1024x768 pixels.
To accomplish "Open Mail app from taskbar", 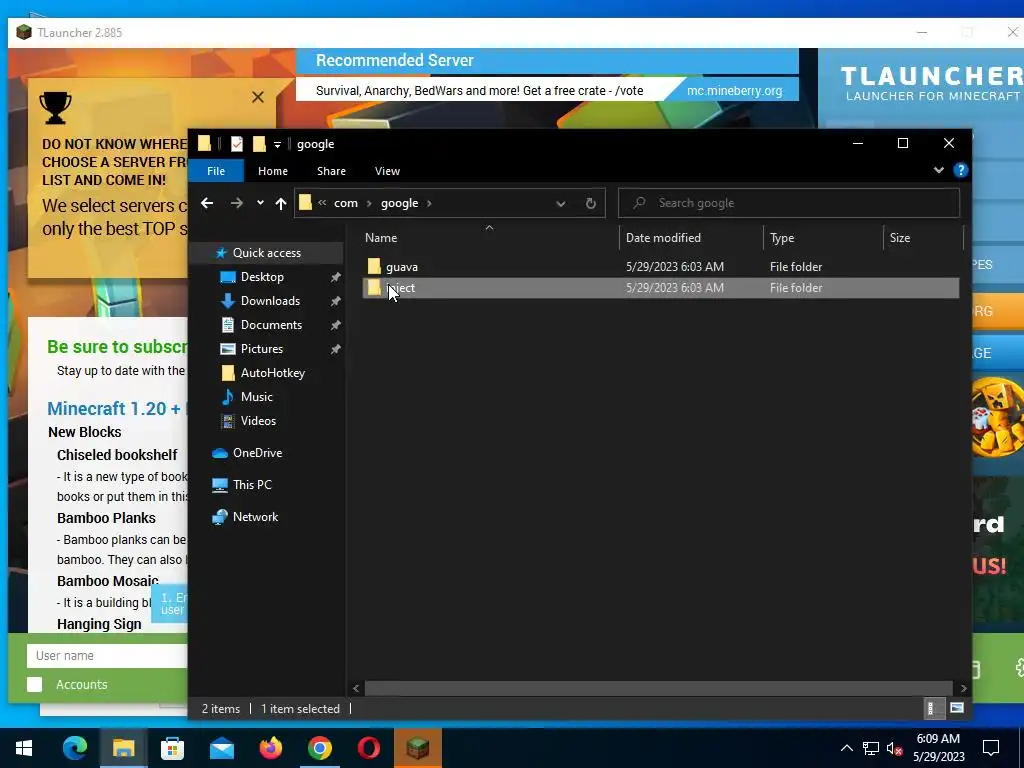I will pos(222,748).
